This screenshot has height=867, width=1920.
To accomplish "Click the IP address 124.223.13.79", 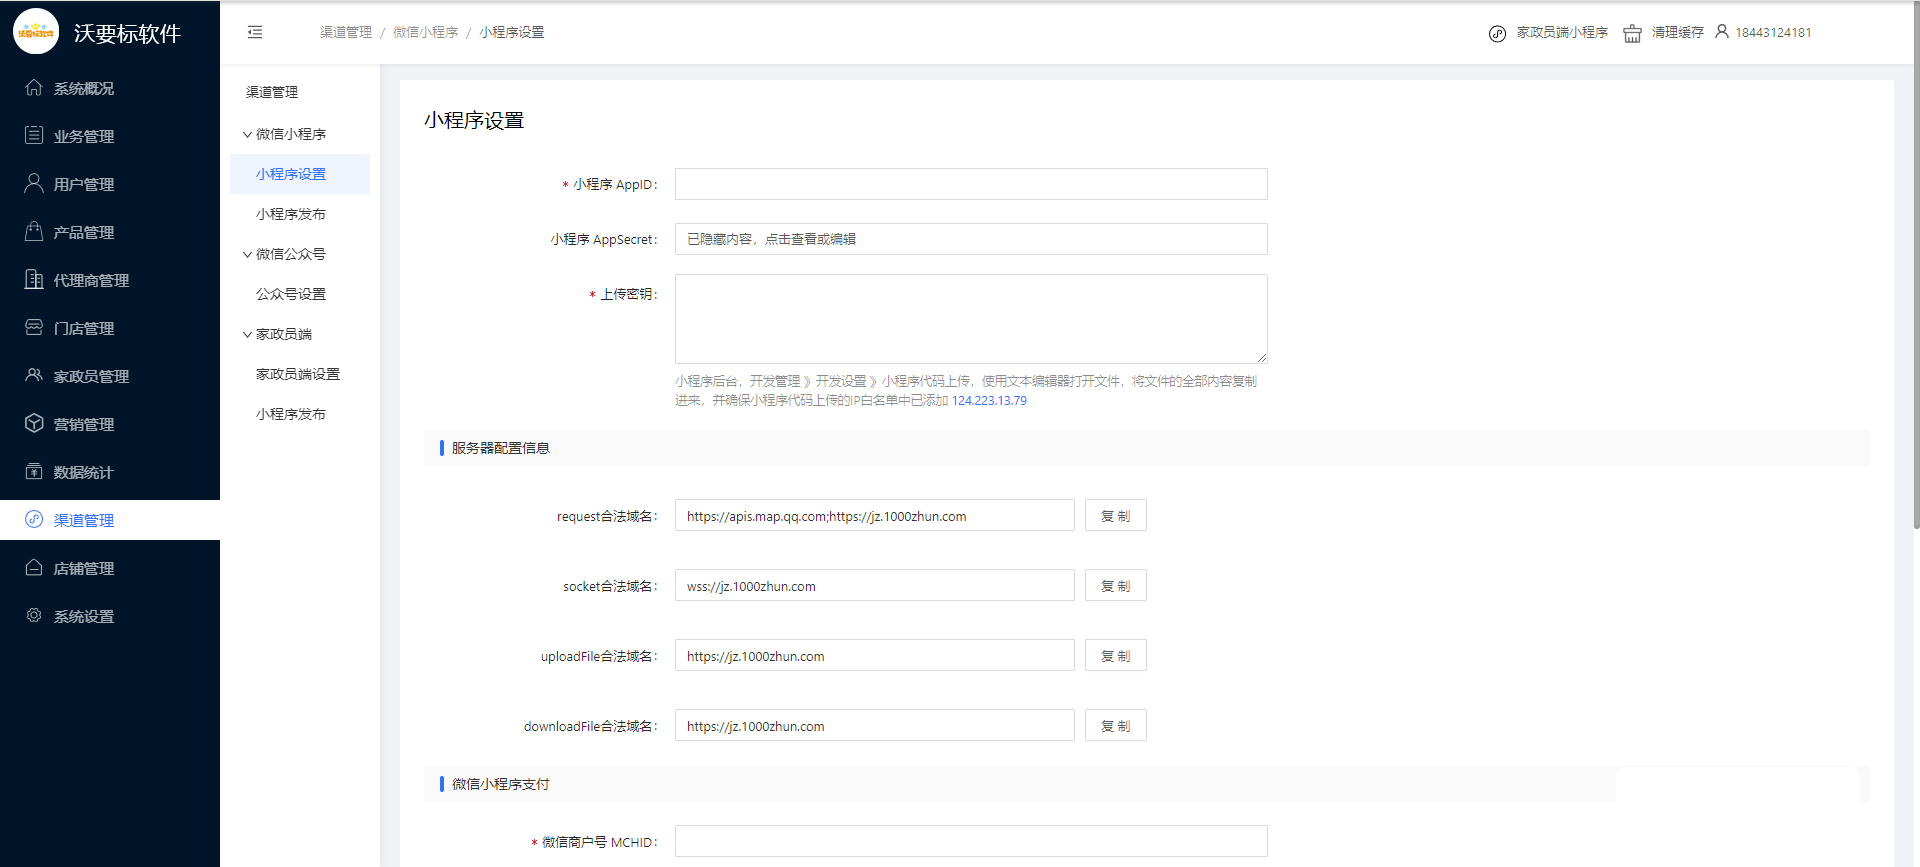I will 989,400.
